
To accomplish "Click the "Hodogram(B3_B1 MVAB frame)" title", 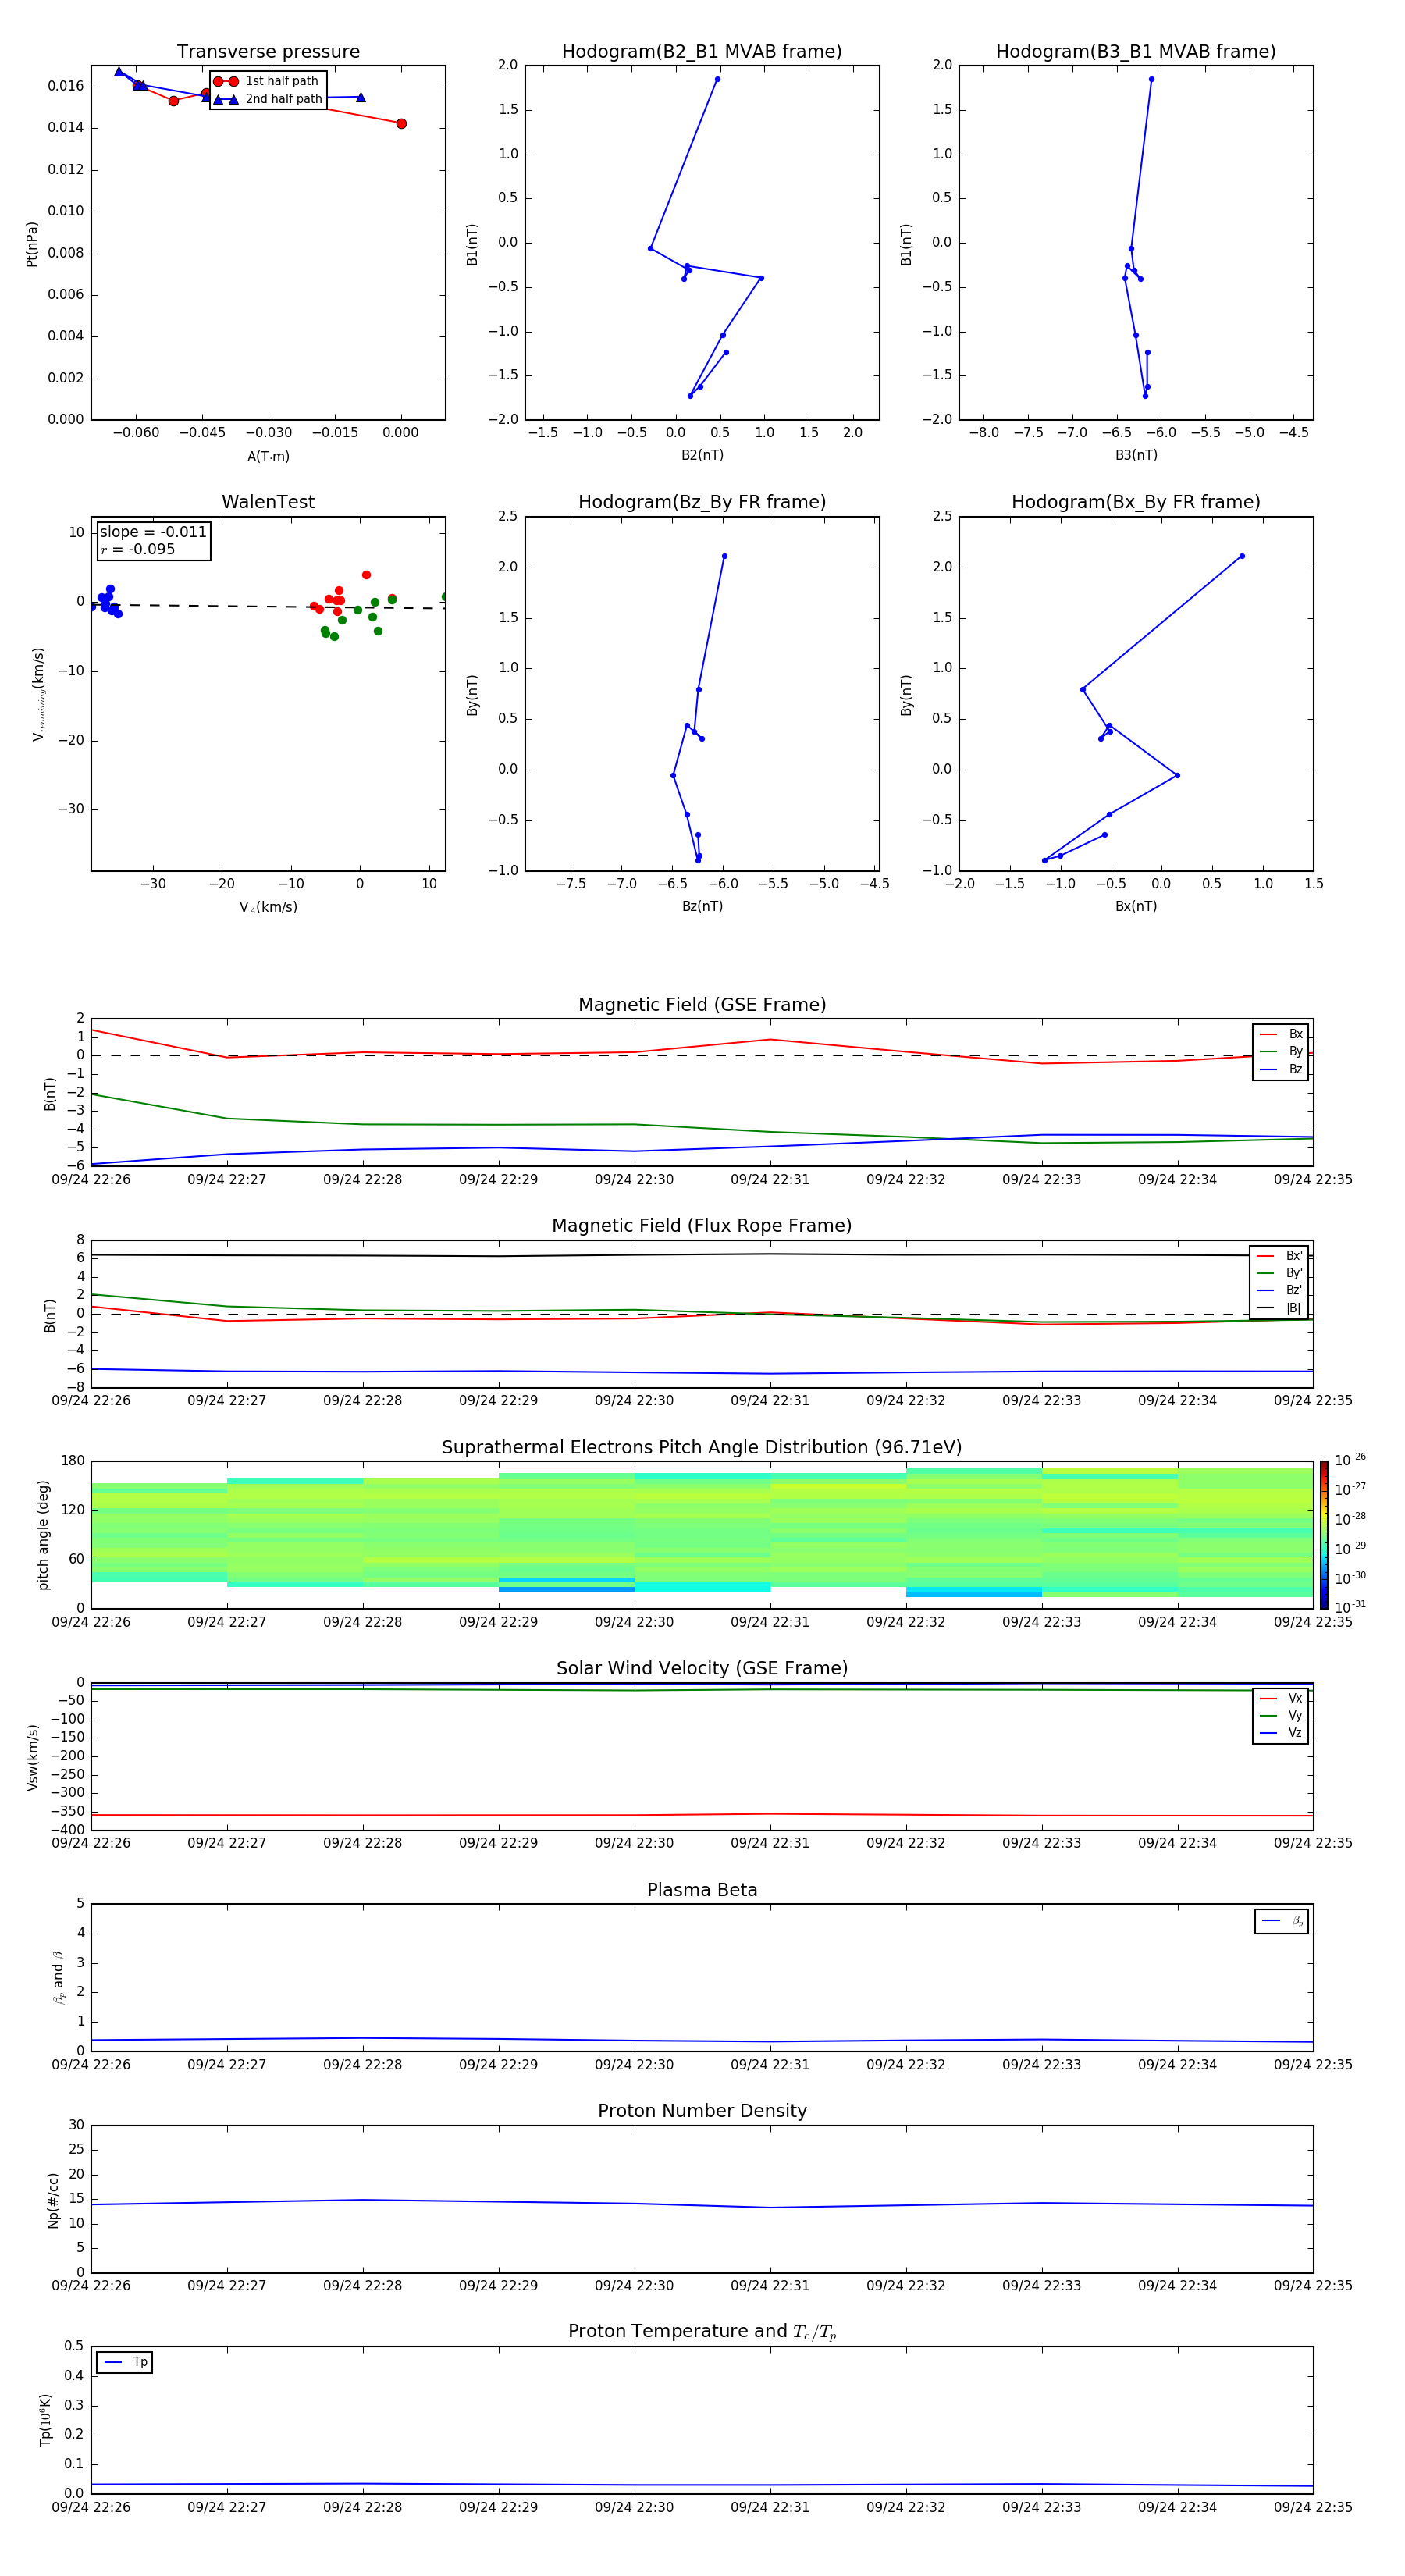I will [1136, 52].
